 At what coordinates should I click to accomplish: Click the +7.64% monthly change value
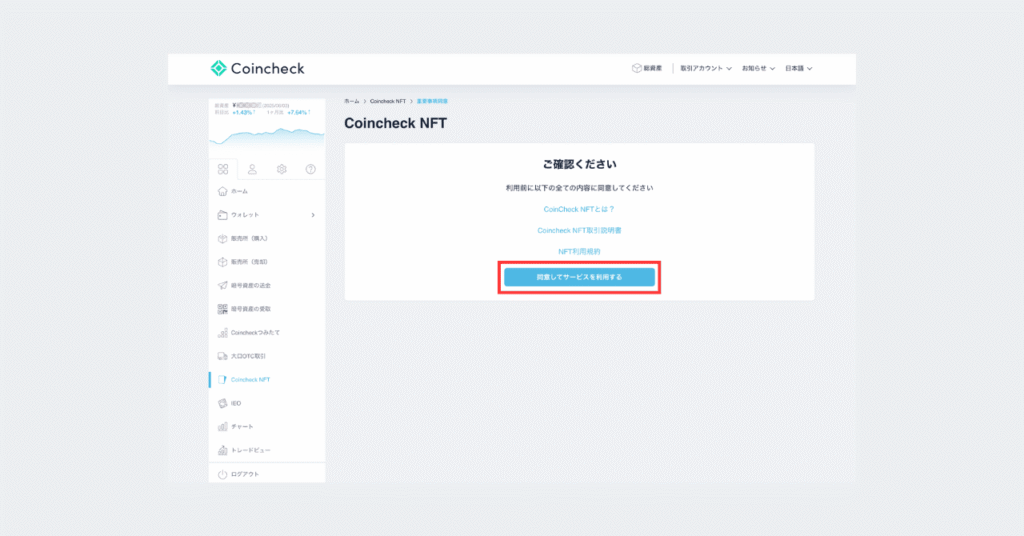(297, 112)
